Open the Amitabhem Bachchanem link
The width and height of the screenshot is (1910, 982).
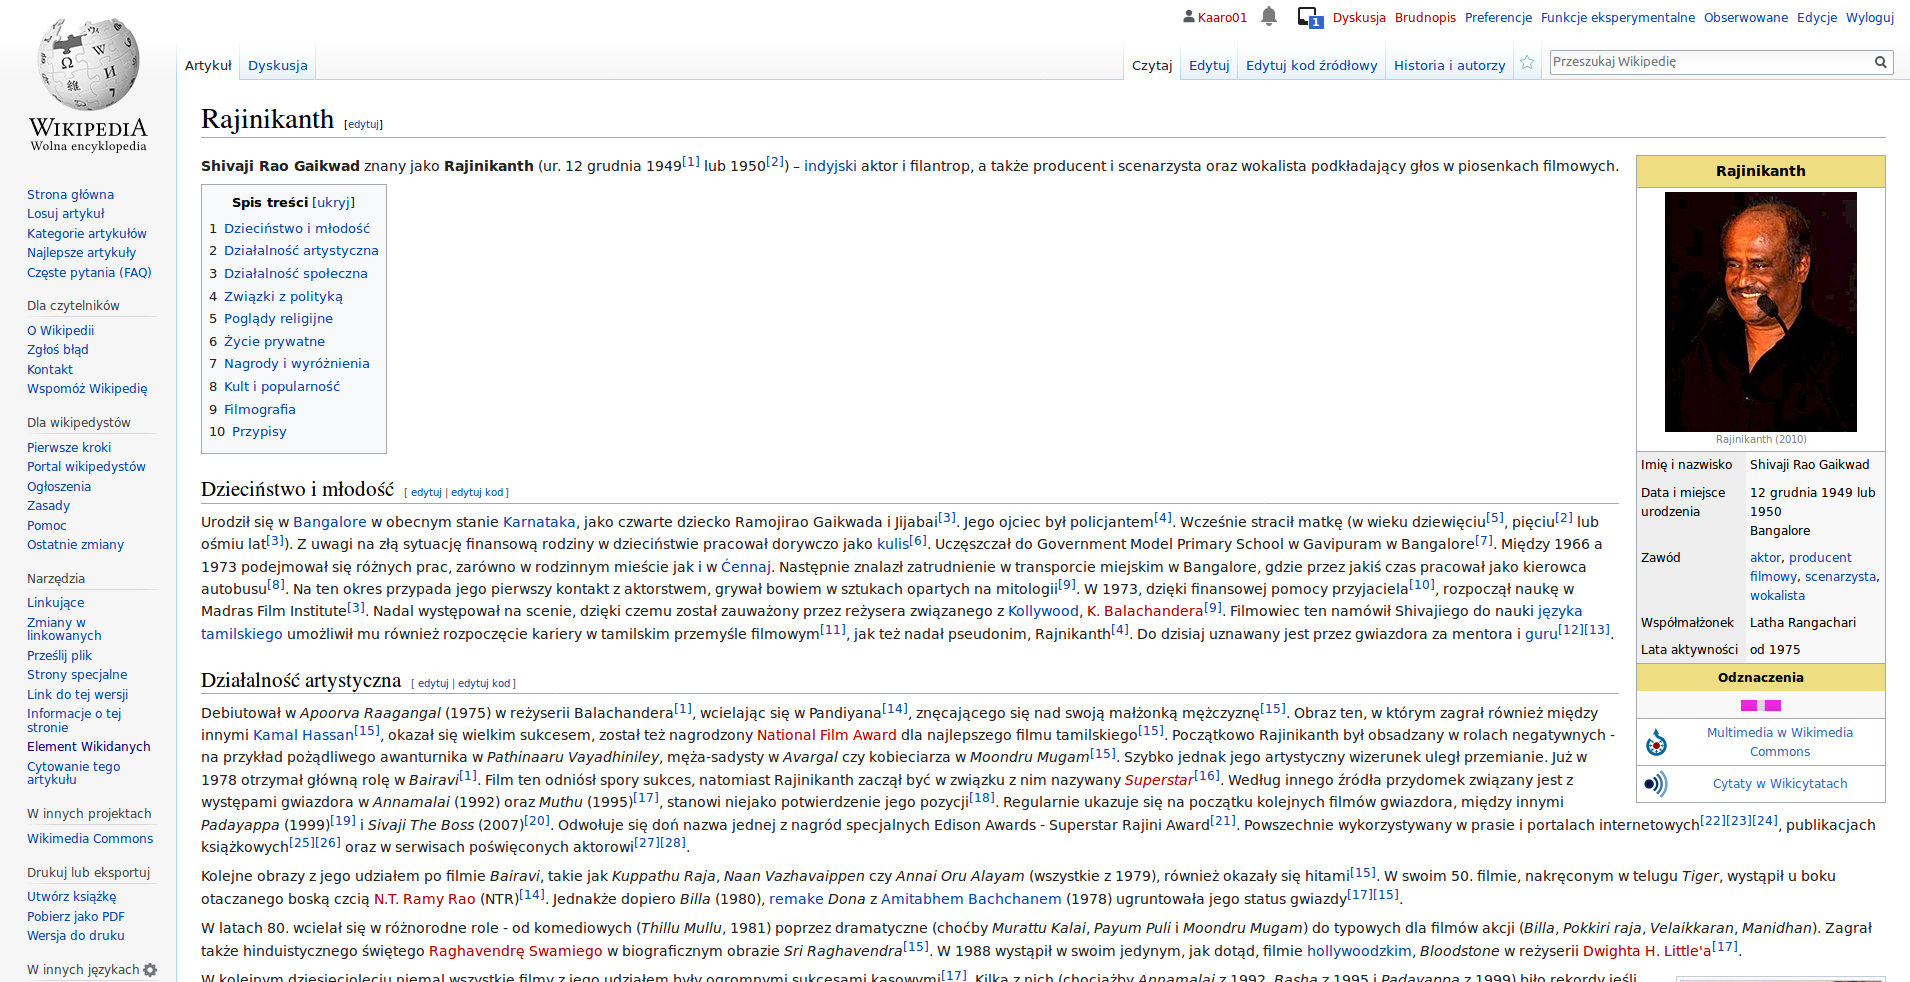coord(971,900)
